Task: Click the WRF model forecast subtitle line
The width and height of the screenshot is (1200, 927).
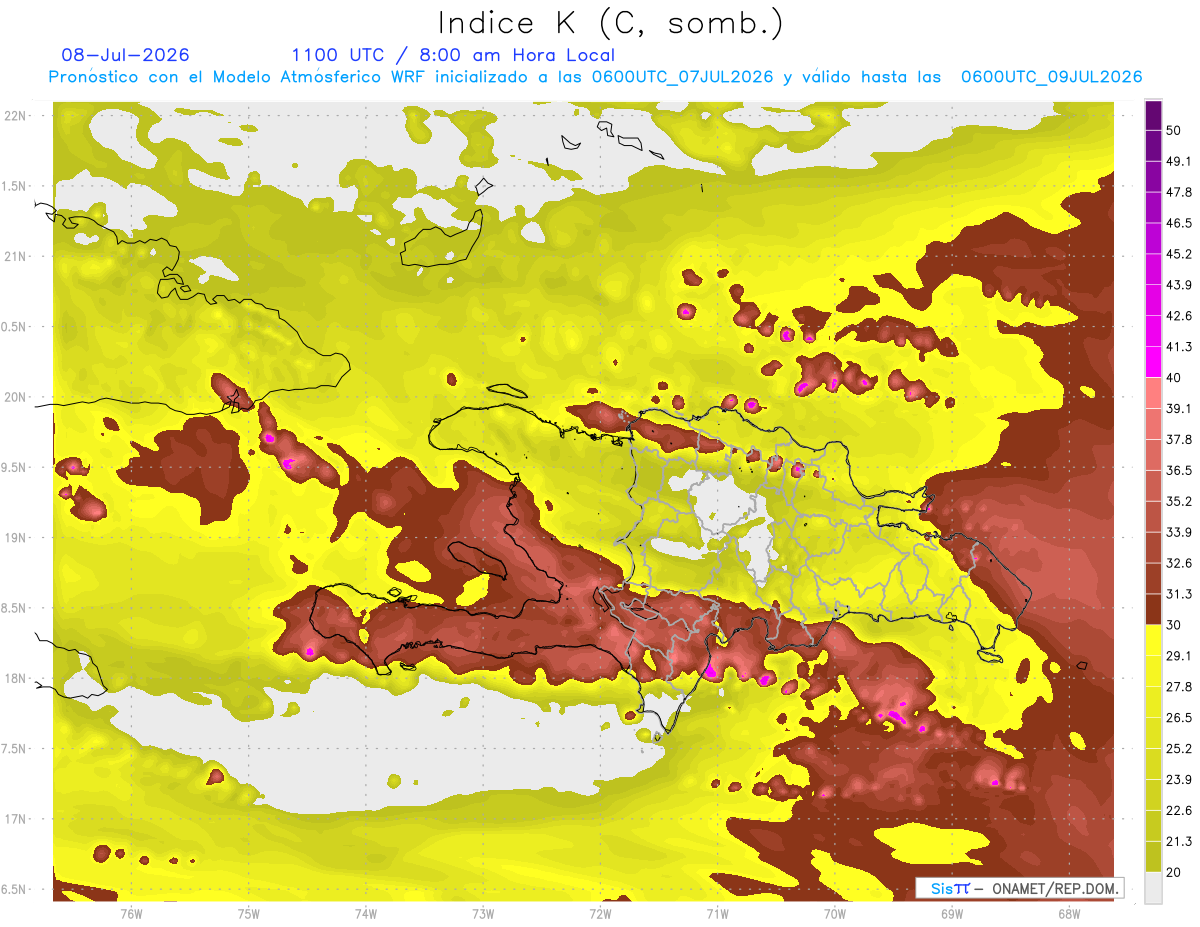Action: click(x=595, y=77)
